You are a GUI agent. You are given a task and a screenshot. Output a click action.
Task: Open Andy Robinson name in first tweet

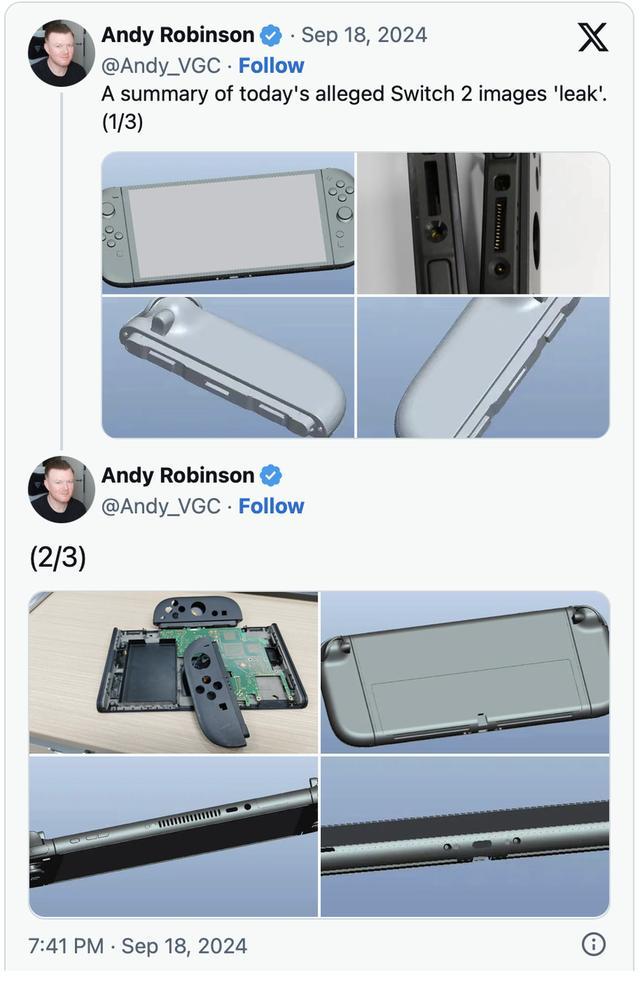178,35
